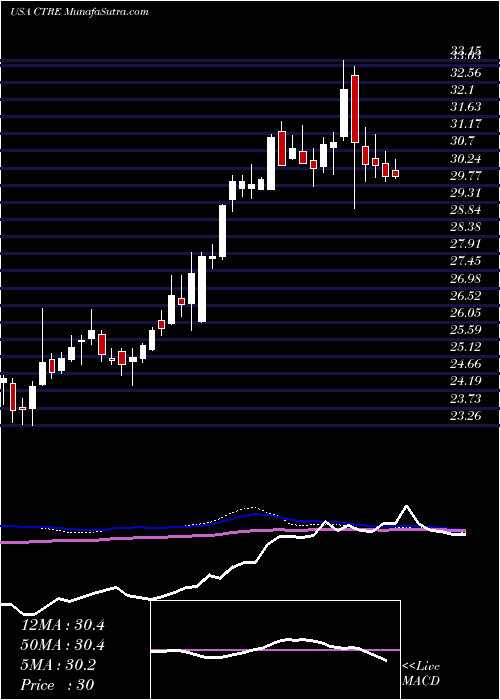Viewport: 500px width, 700px height.
Task: Click the 26.52 price level label
Action: pyautogui.click(x=466, y=296)
